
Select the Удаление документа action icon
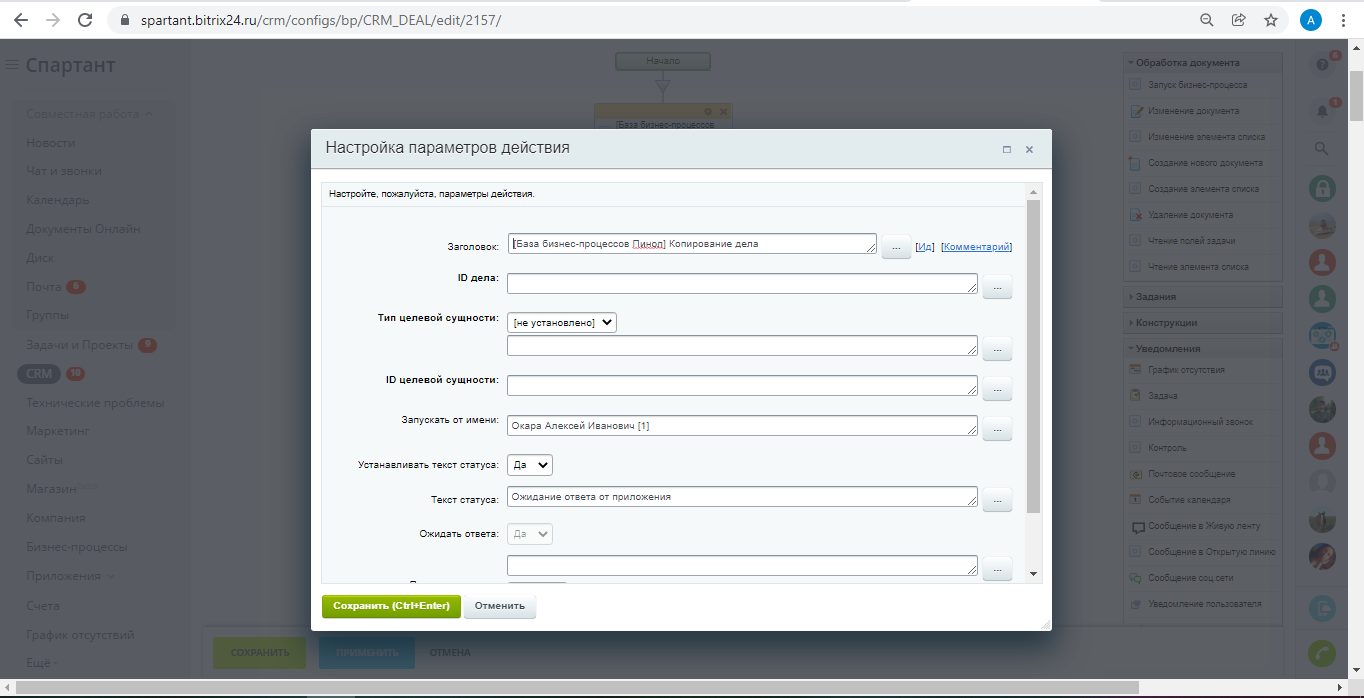tap(1135, 215)
